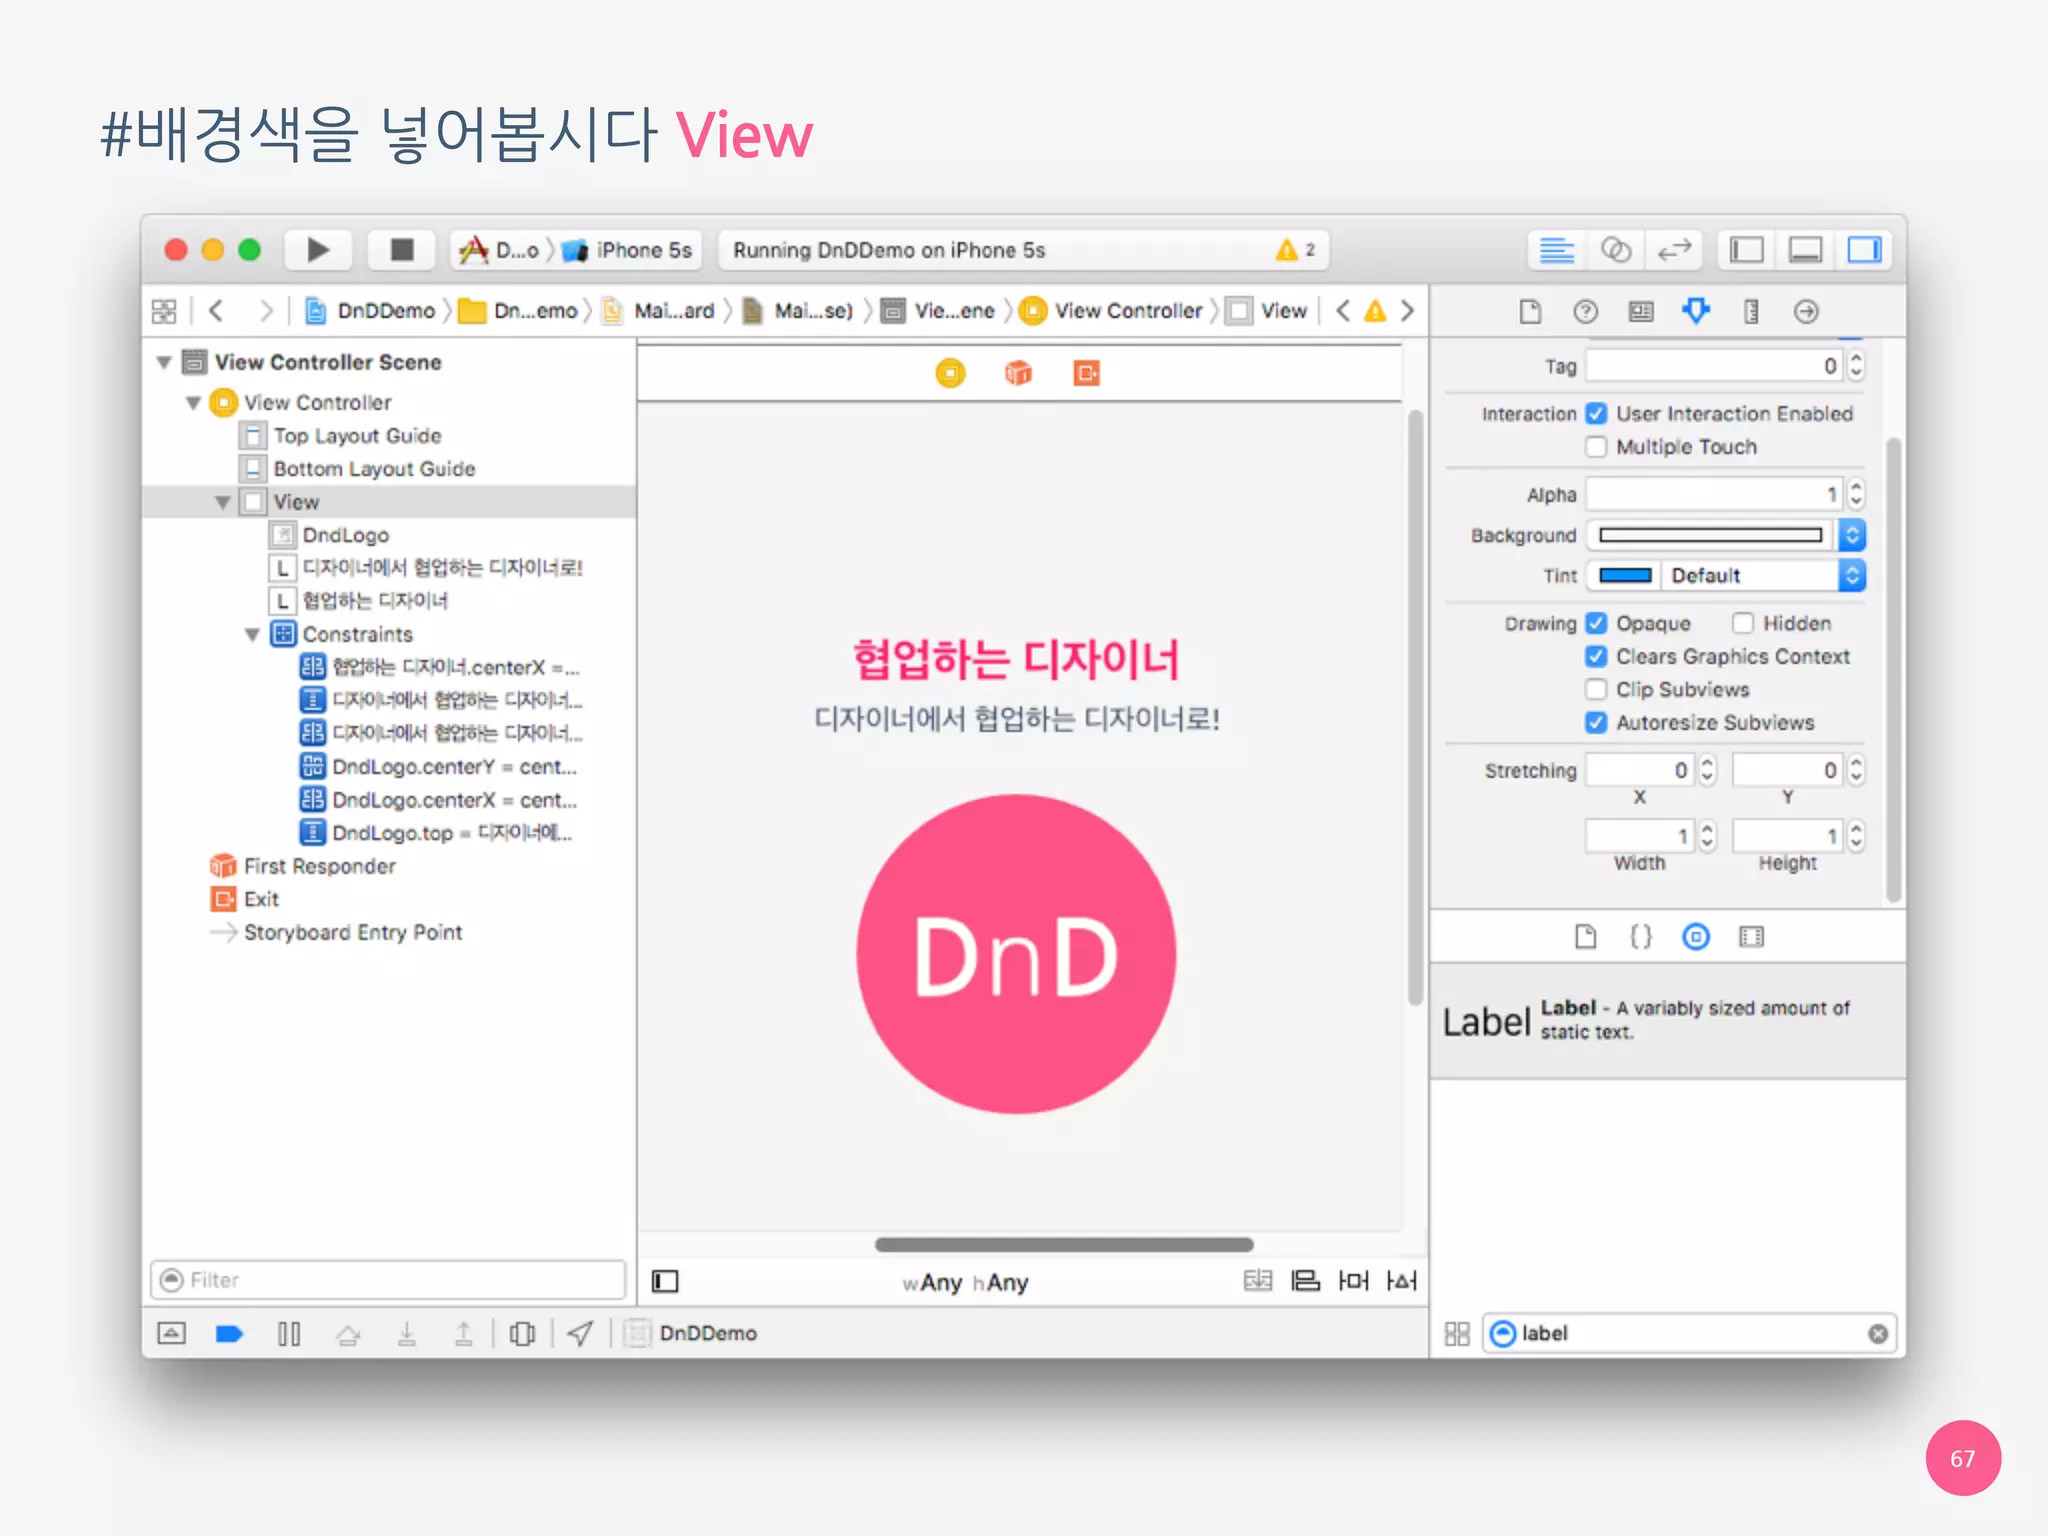Go back in editor history
This screenshot has height=1536, width=2048.
coord(216,311)
